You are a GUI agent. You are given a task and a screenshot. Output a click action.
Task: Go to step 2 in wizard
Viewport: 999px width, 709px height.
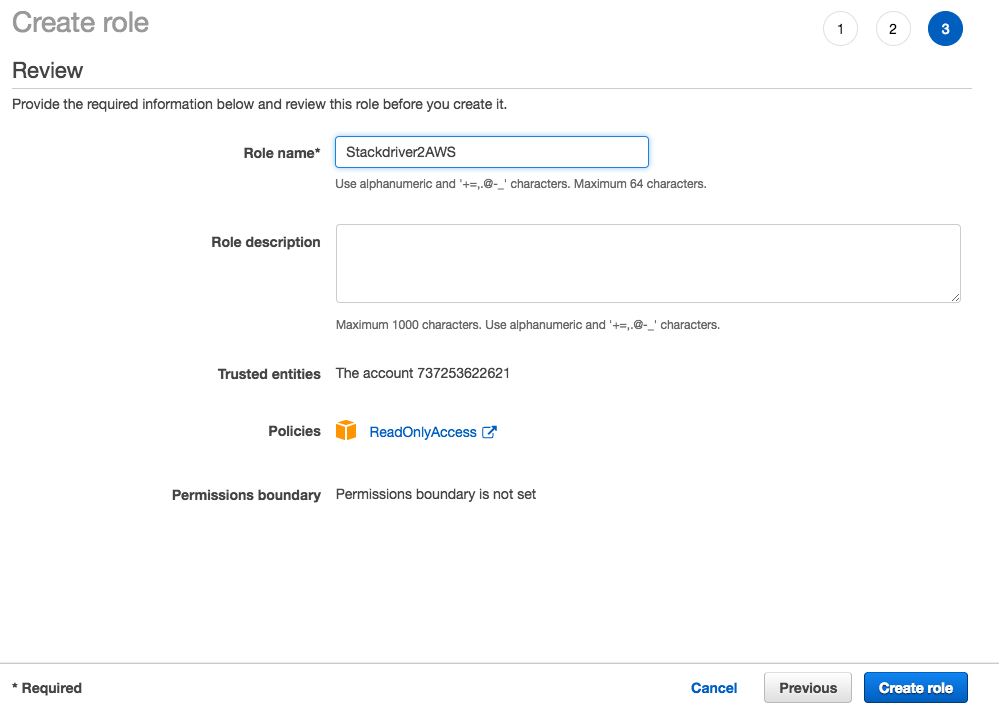(892, 29)
